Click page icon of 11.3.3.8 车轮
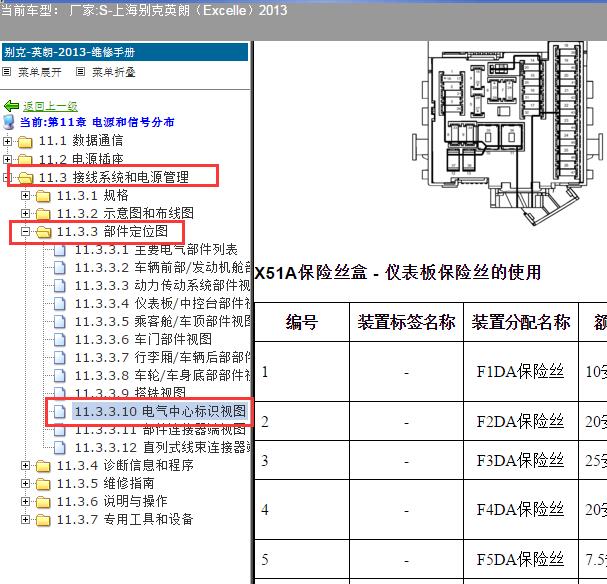 pos(60,375)
